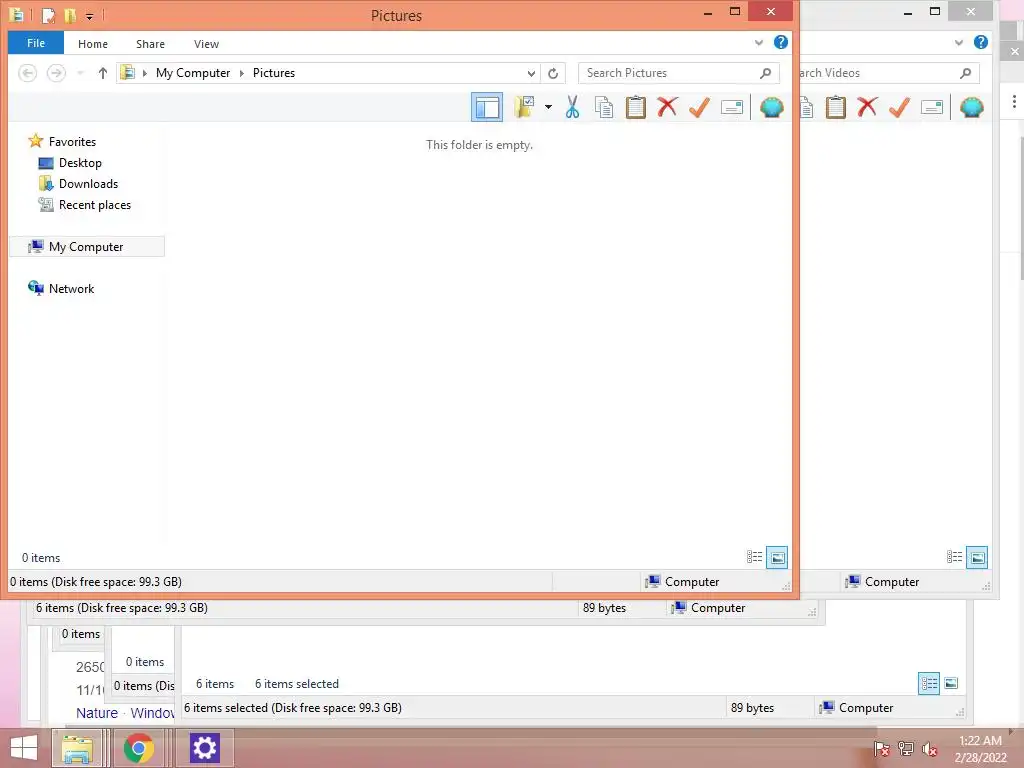Open the Windows Start button
Viewport: 1024px width, 768px height.
(24, 748)
